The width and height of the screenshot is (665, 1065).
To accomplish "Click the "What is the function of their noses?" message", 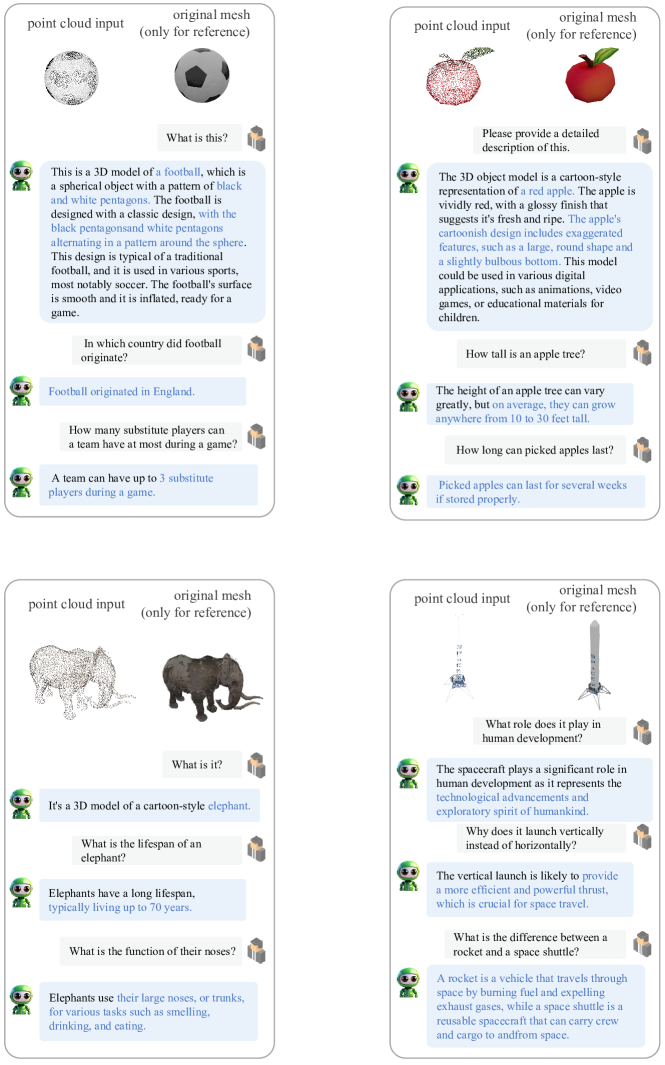I will [x=150, y=951].
